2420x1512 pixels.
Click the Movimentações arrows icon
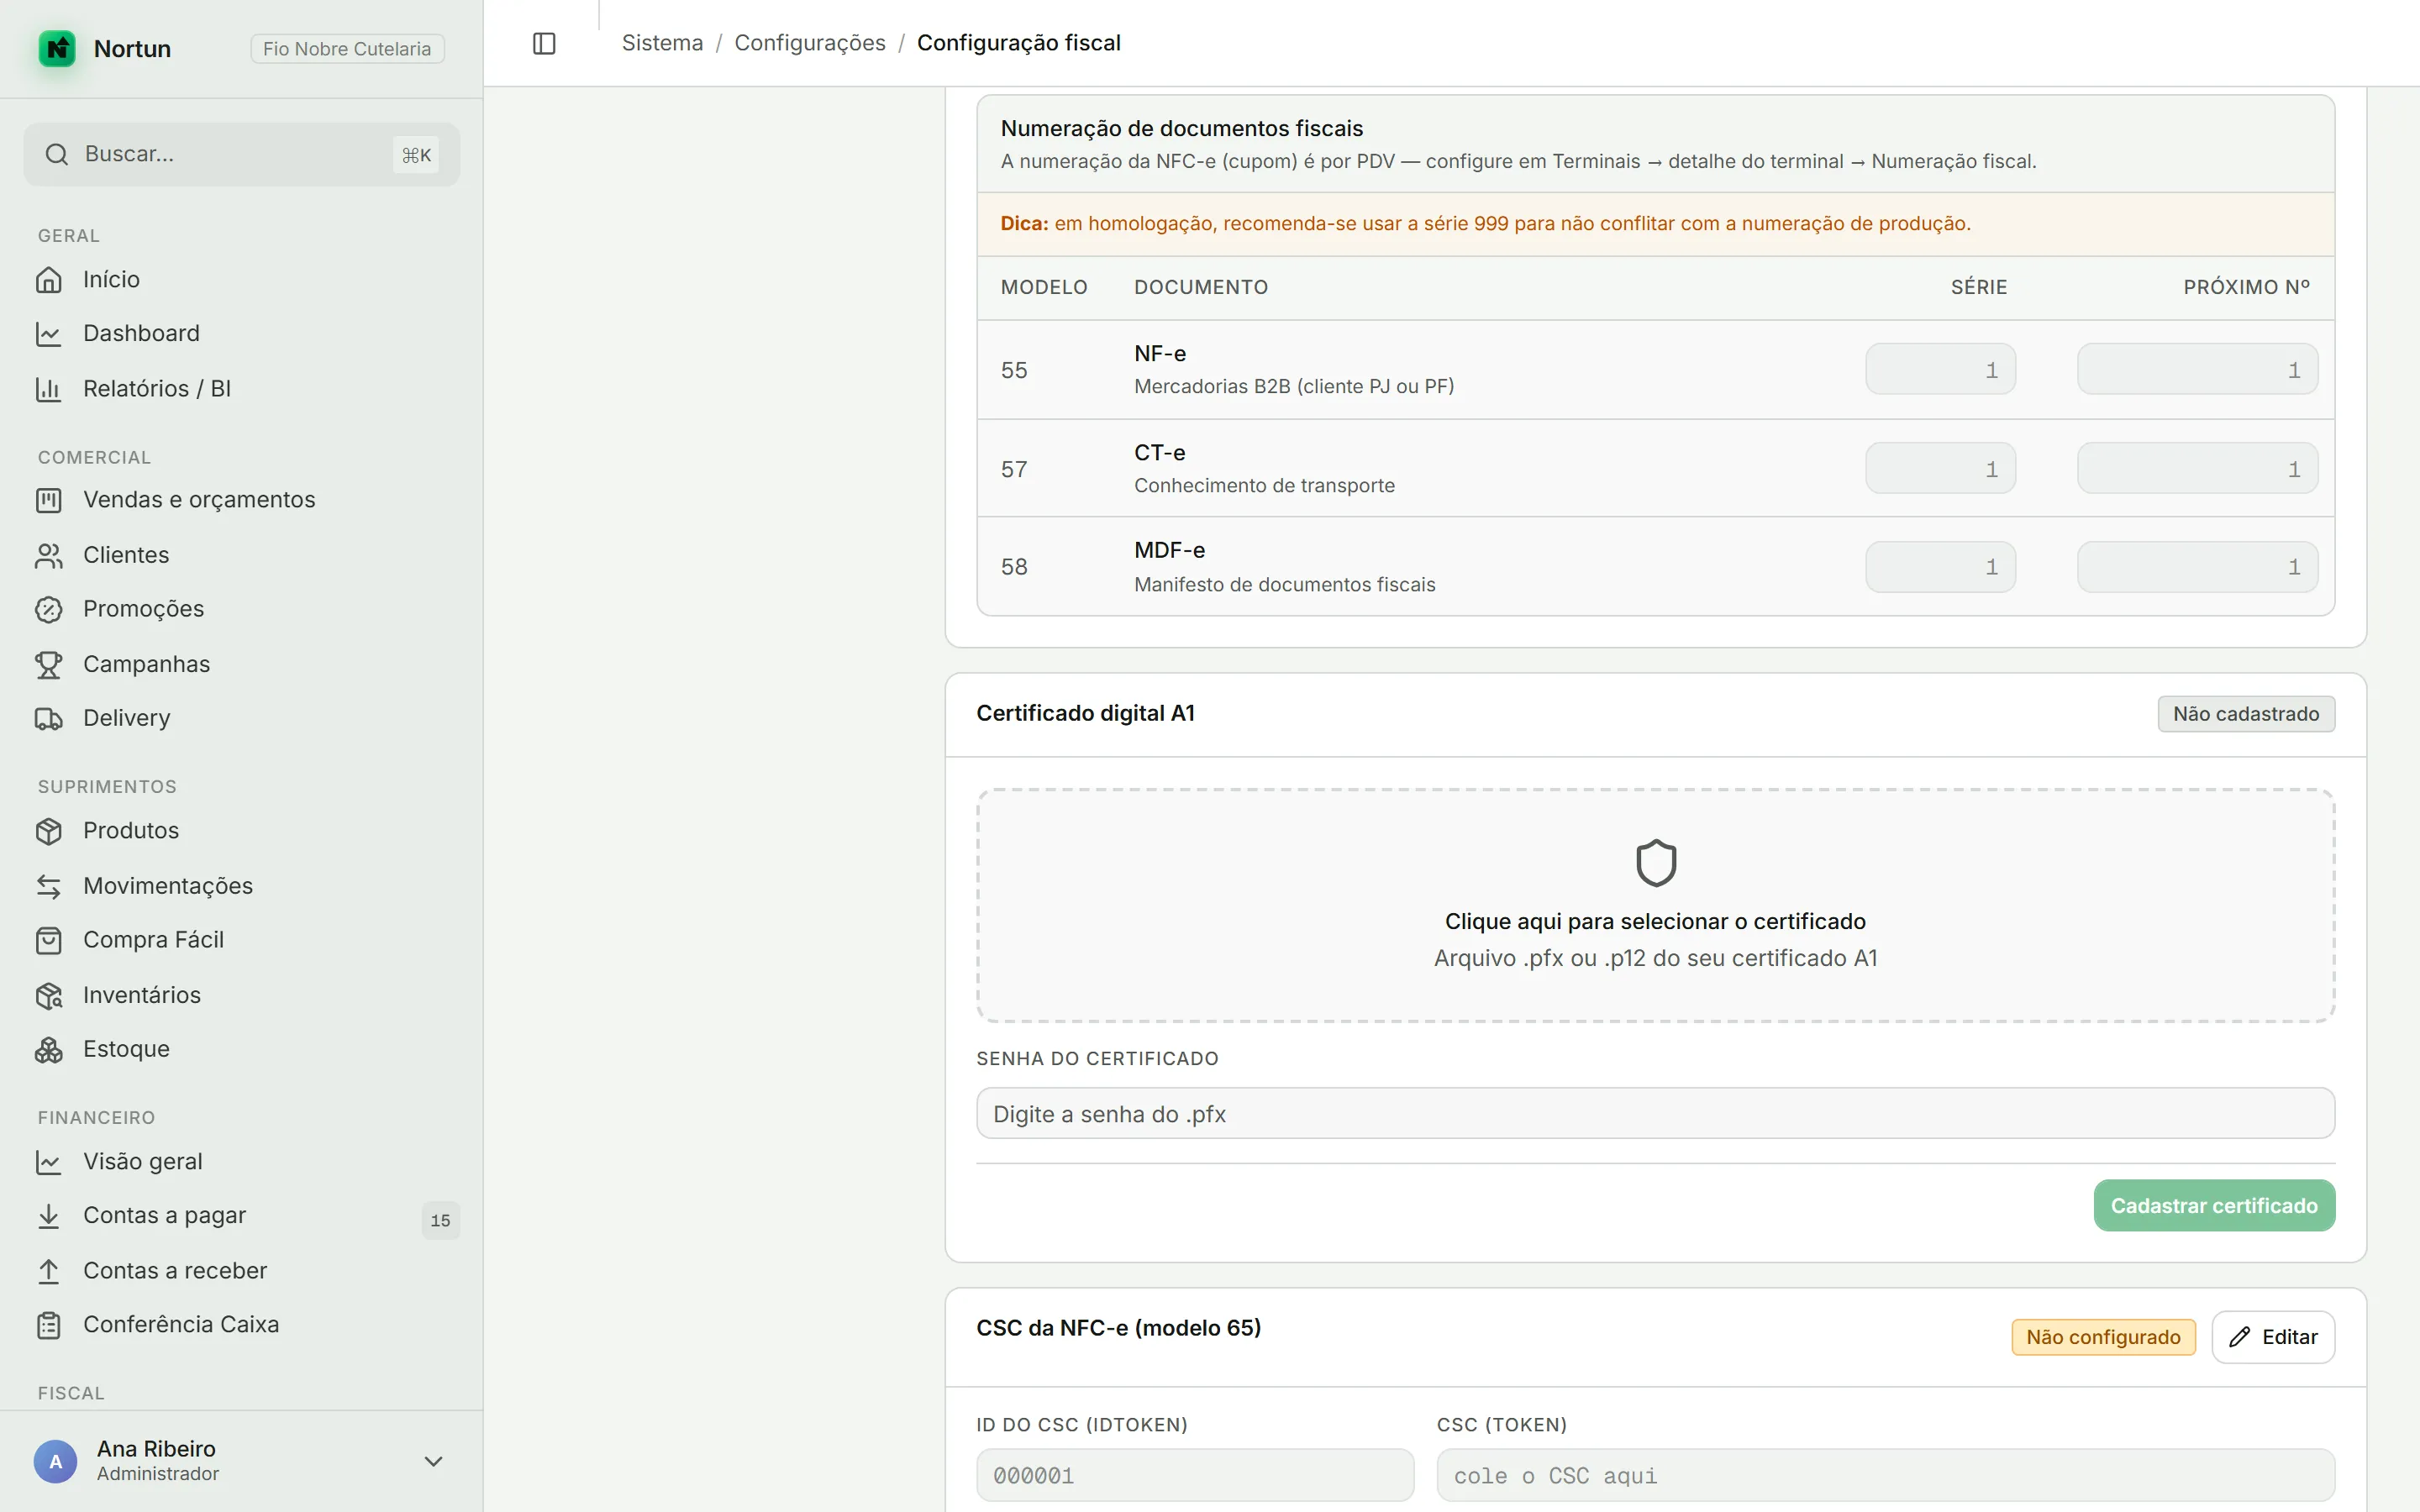pos(49,885)
